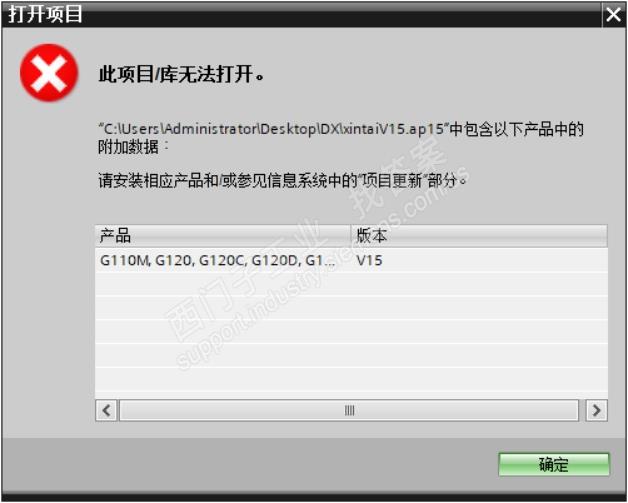The height and width of the screenshot is (503, 628).
Task: Sort by the 版本 column header
Action: point(479,235)
